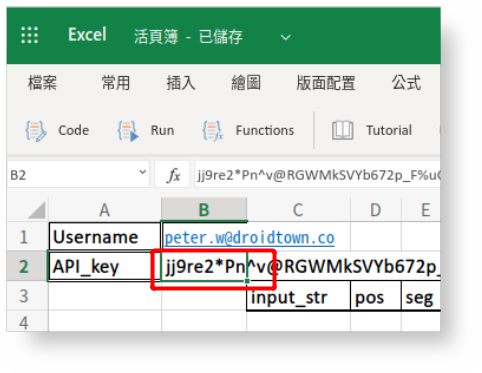
Task: Select column C header
Action: (298, 210)
